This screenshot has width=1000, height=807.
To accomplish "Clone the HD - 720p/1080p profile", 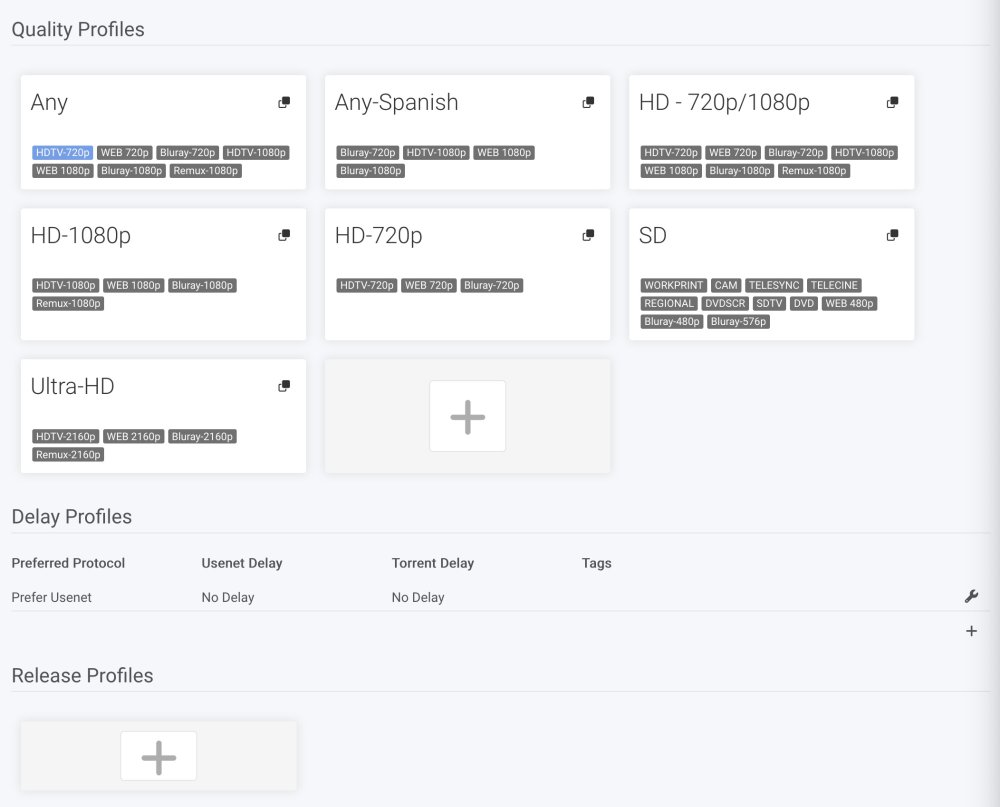I will [x=893, y=102].
